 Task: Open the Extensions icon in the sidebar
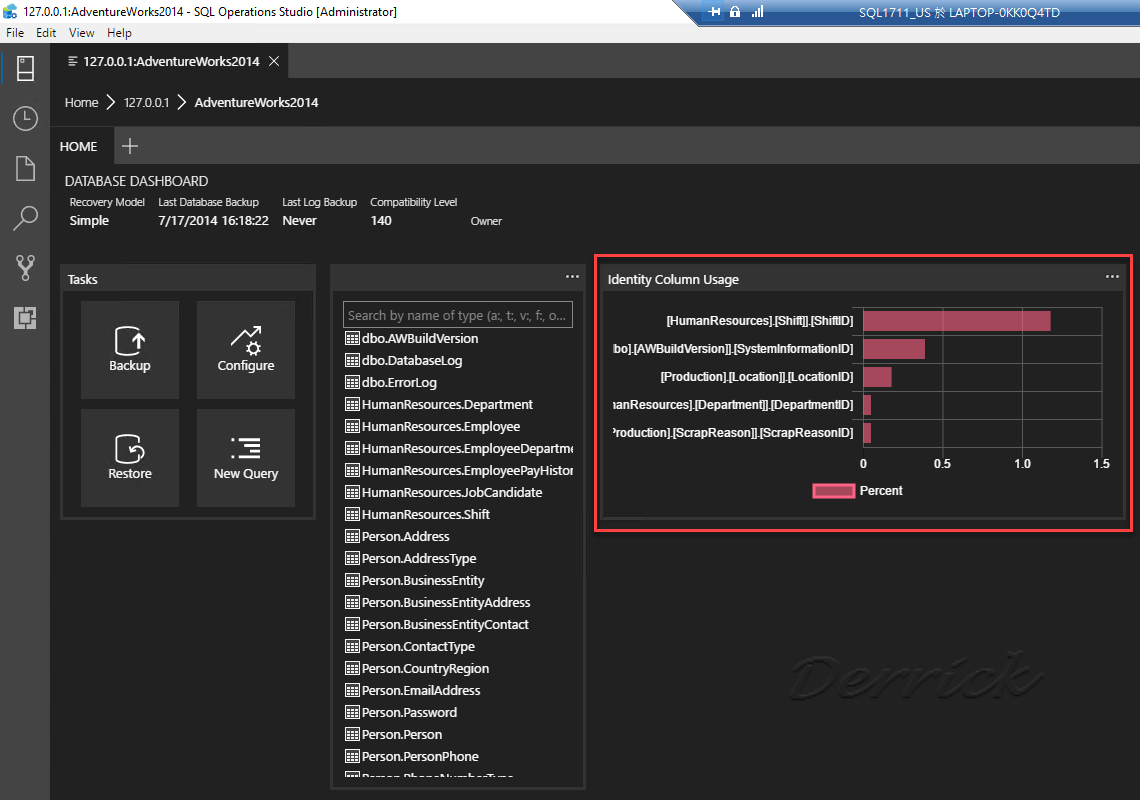24,318
